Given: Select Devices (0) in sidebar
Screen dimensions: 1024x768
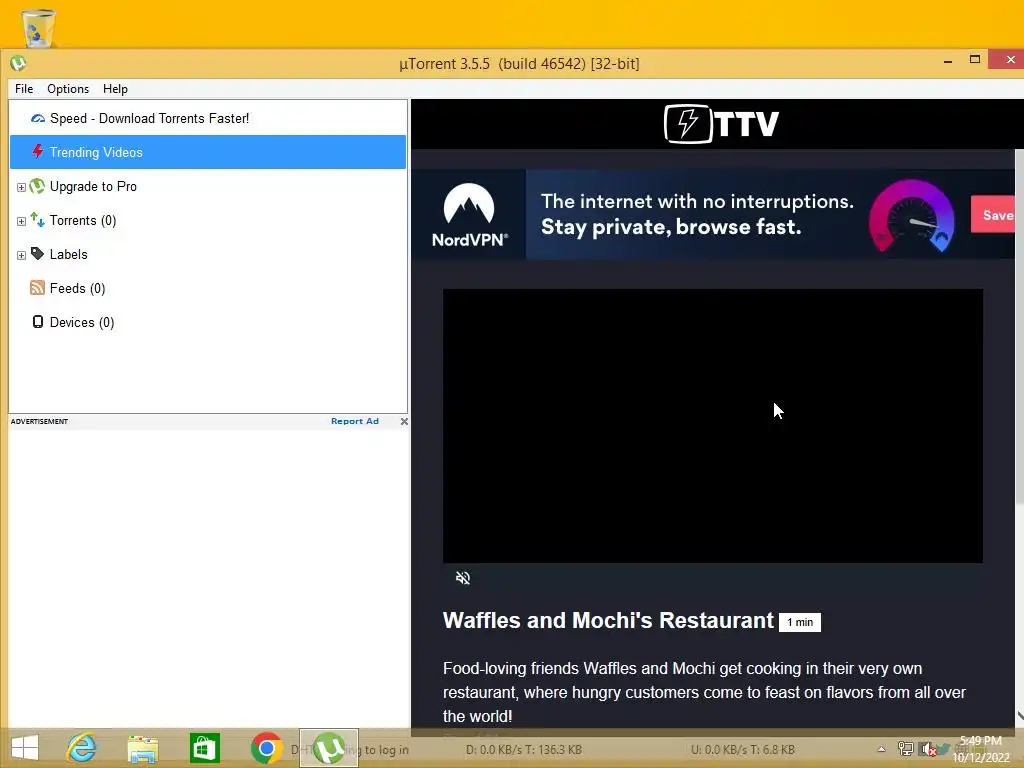Looking at the screenshot, I should [82, 322].
